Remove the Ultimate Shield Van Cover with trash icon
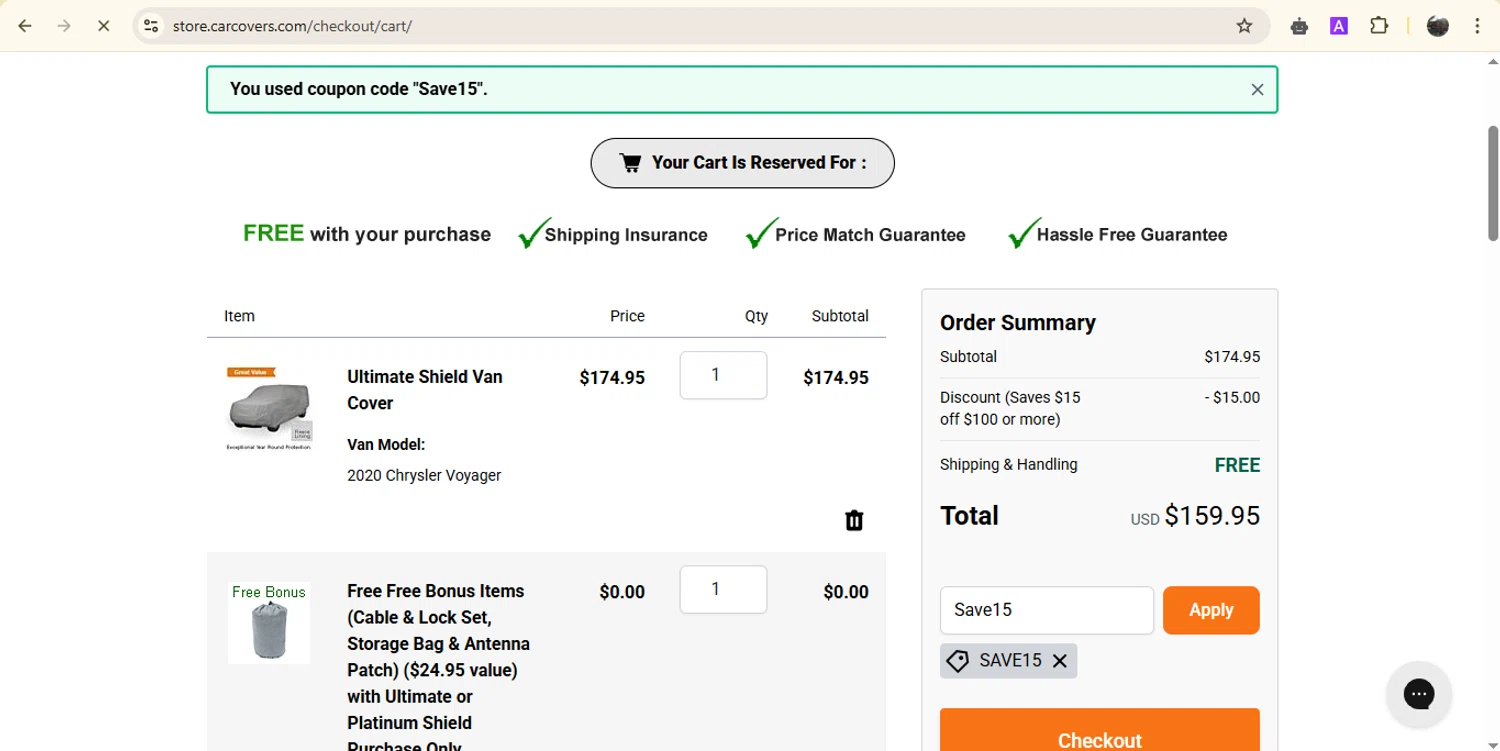 click(x=854, y=520)
